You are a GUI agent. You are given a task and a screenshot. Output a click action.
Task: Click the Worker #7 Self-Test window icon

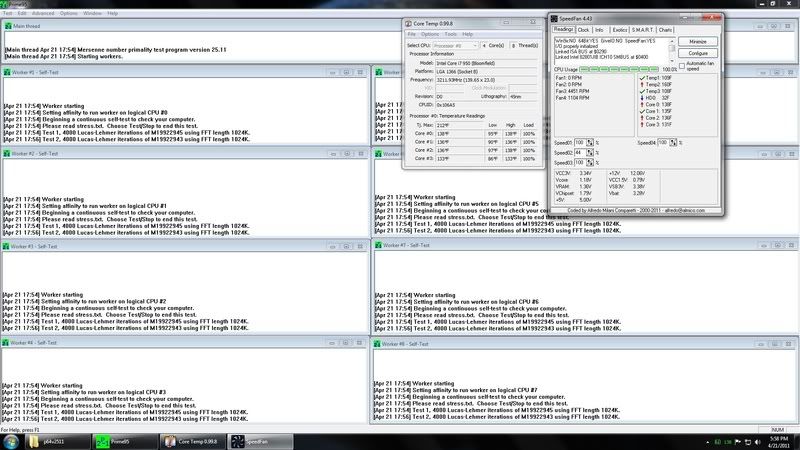[x=378, y=245]
